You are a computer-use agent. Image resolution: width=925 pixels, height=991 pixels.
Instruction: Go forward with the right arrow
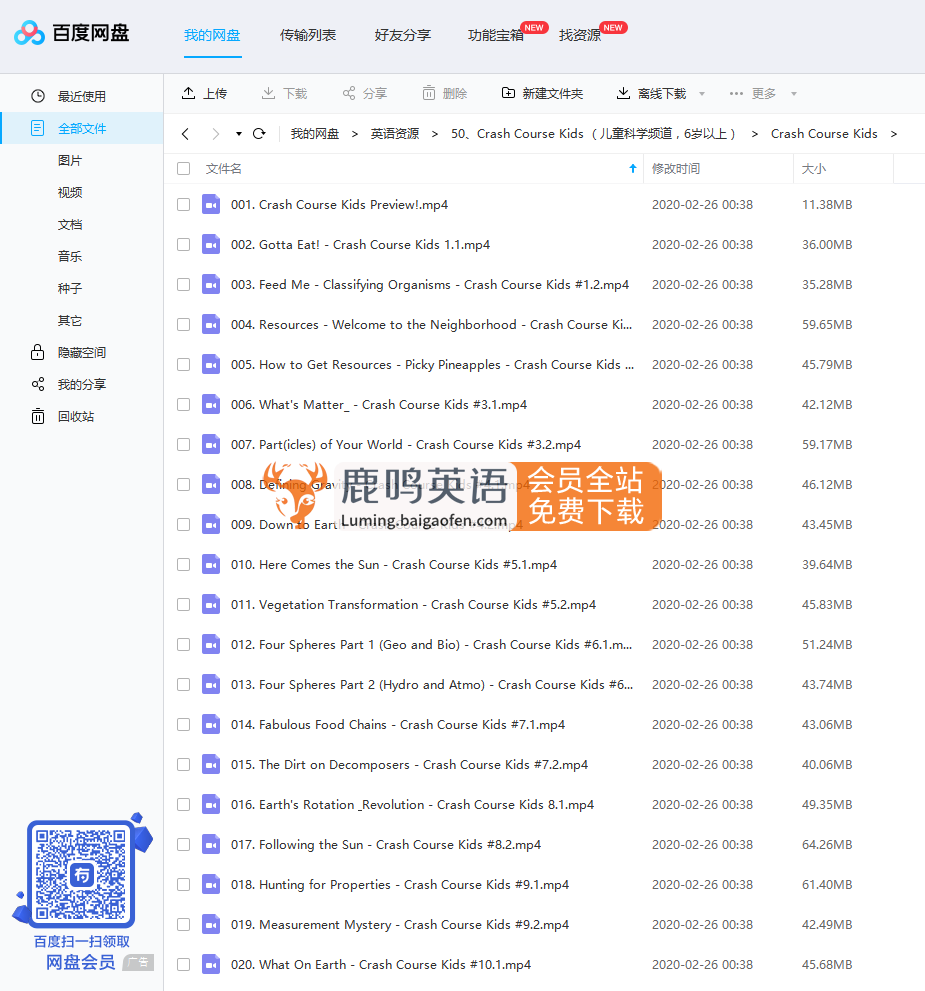(216, 133)
